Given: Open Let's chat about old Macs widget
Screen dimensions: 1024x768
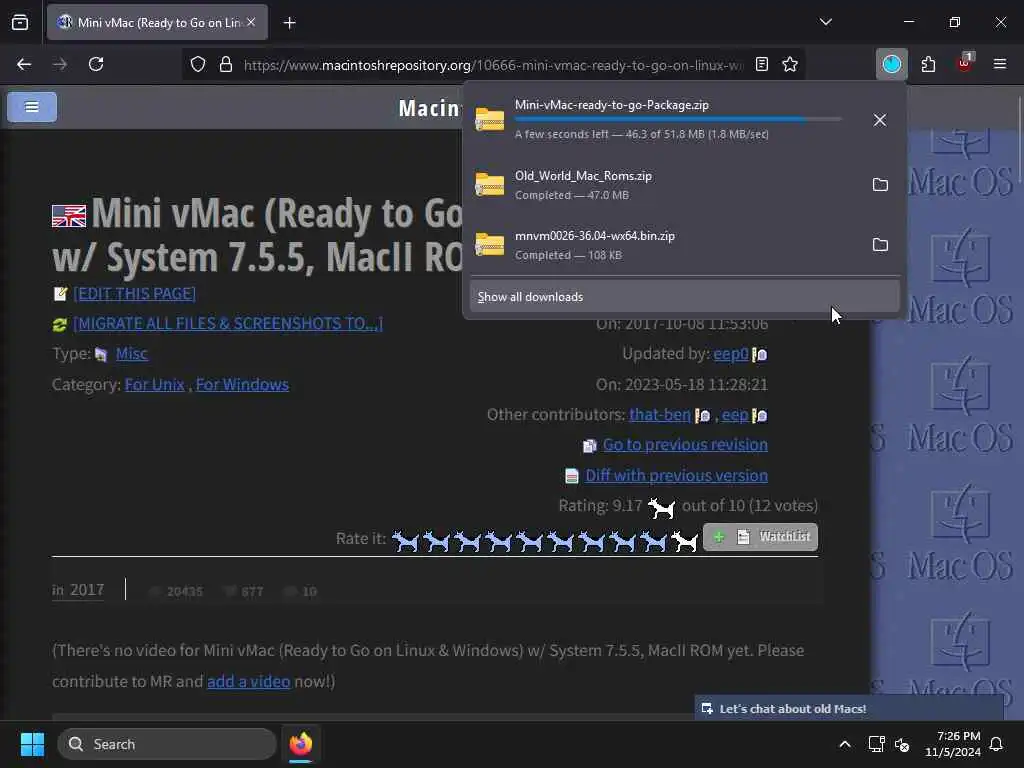Looking at the screenshot, I should [849, 709].
